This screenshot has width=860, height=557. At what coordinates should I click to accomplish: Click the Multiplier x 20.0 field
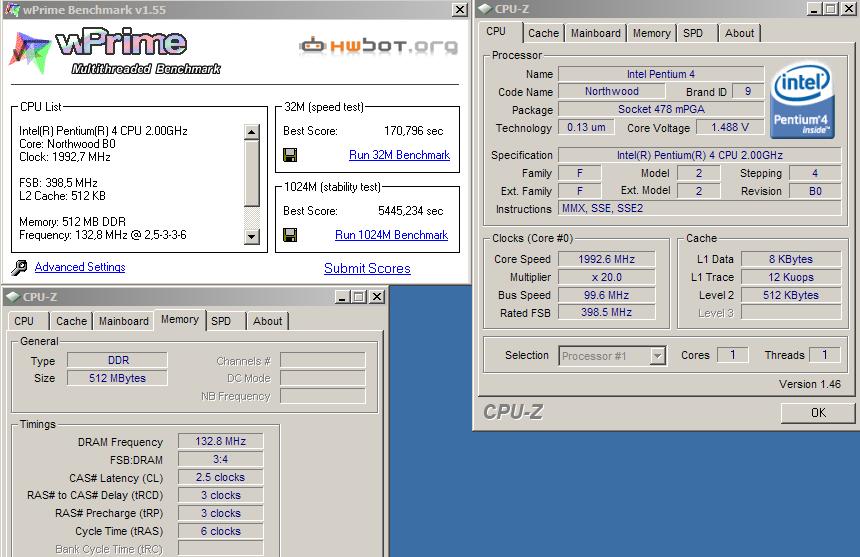click(607, 277)
